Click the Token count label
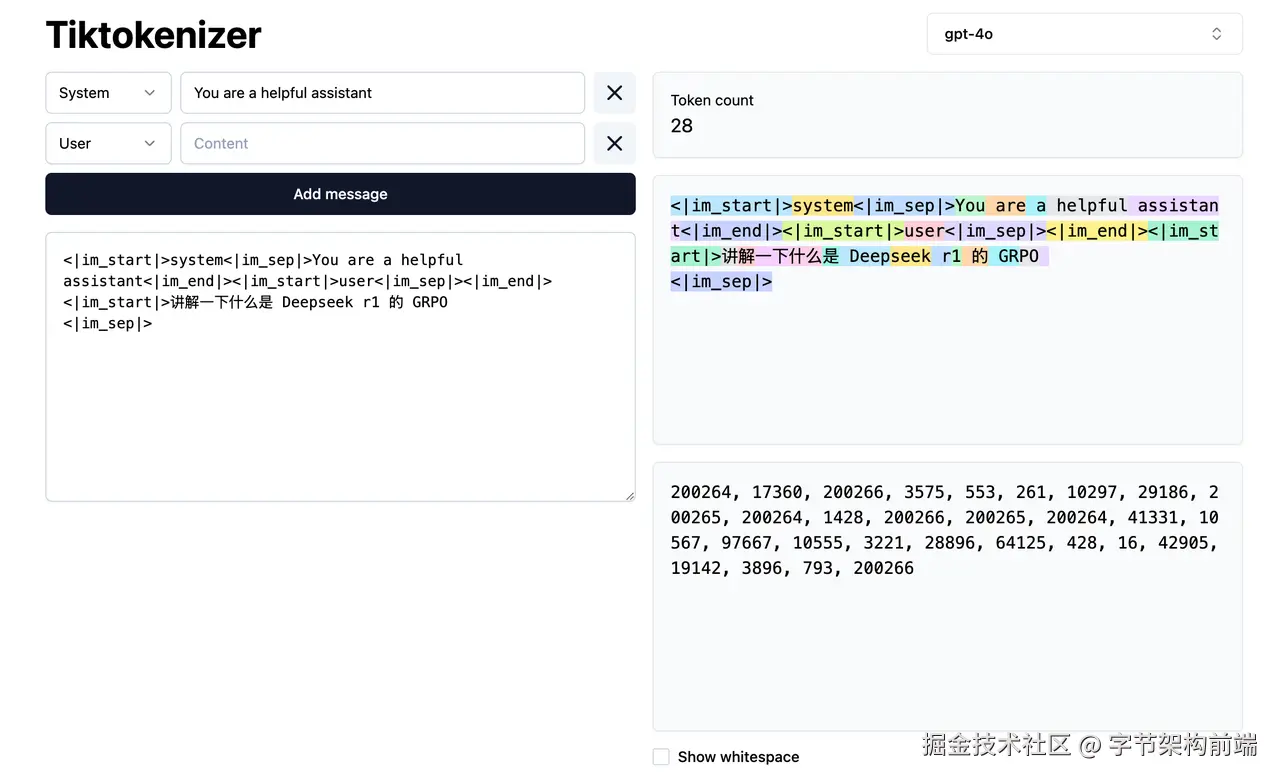This screenshot has width=1280, height=781. [712, 100]
